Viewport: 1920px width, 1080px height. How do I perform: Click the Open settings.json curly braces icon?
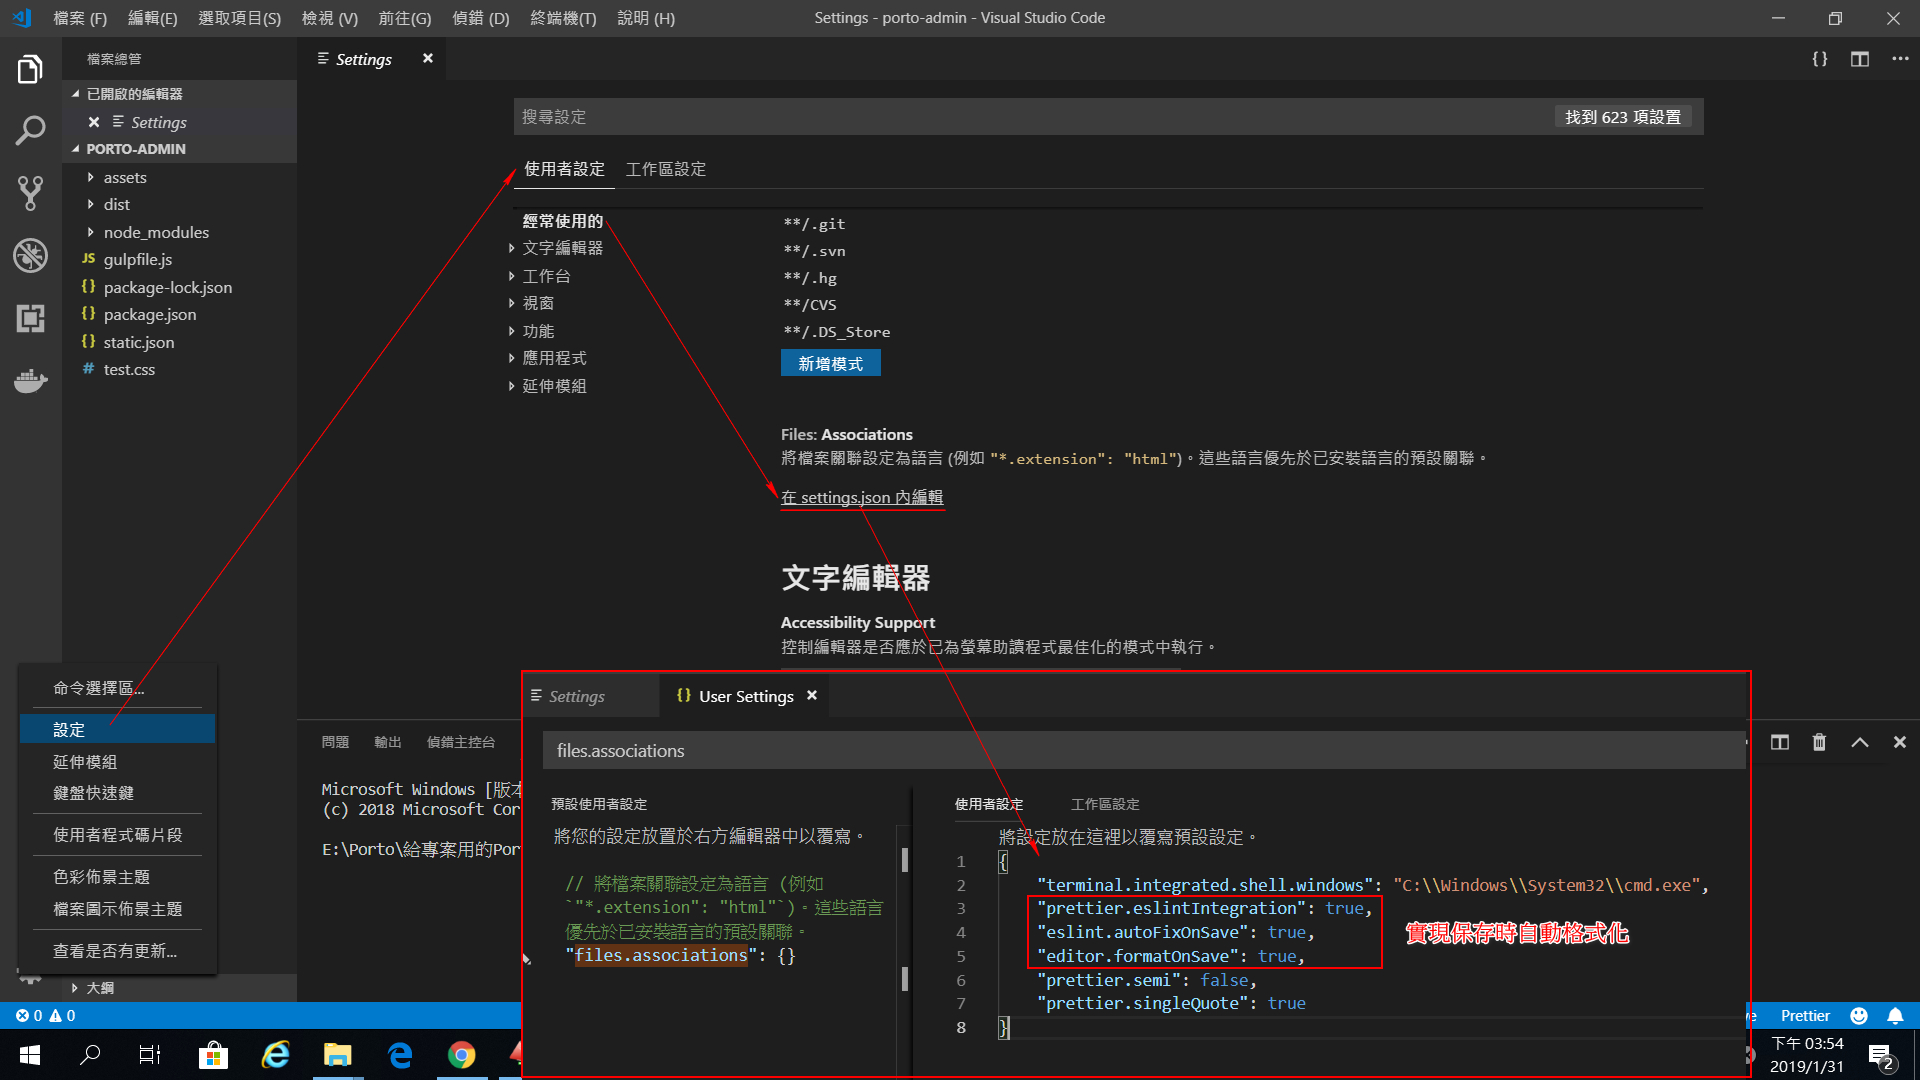[1820, 58]
